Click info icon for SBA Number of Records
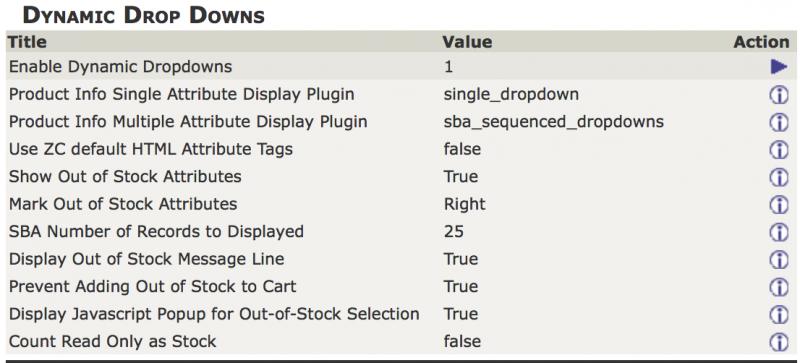 click(x=779, y=232)
